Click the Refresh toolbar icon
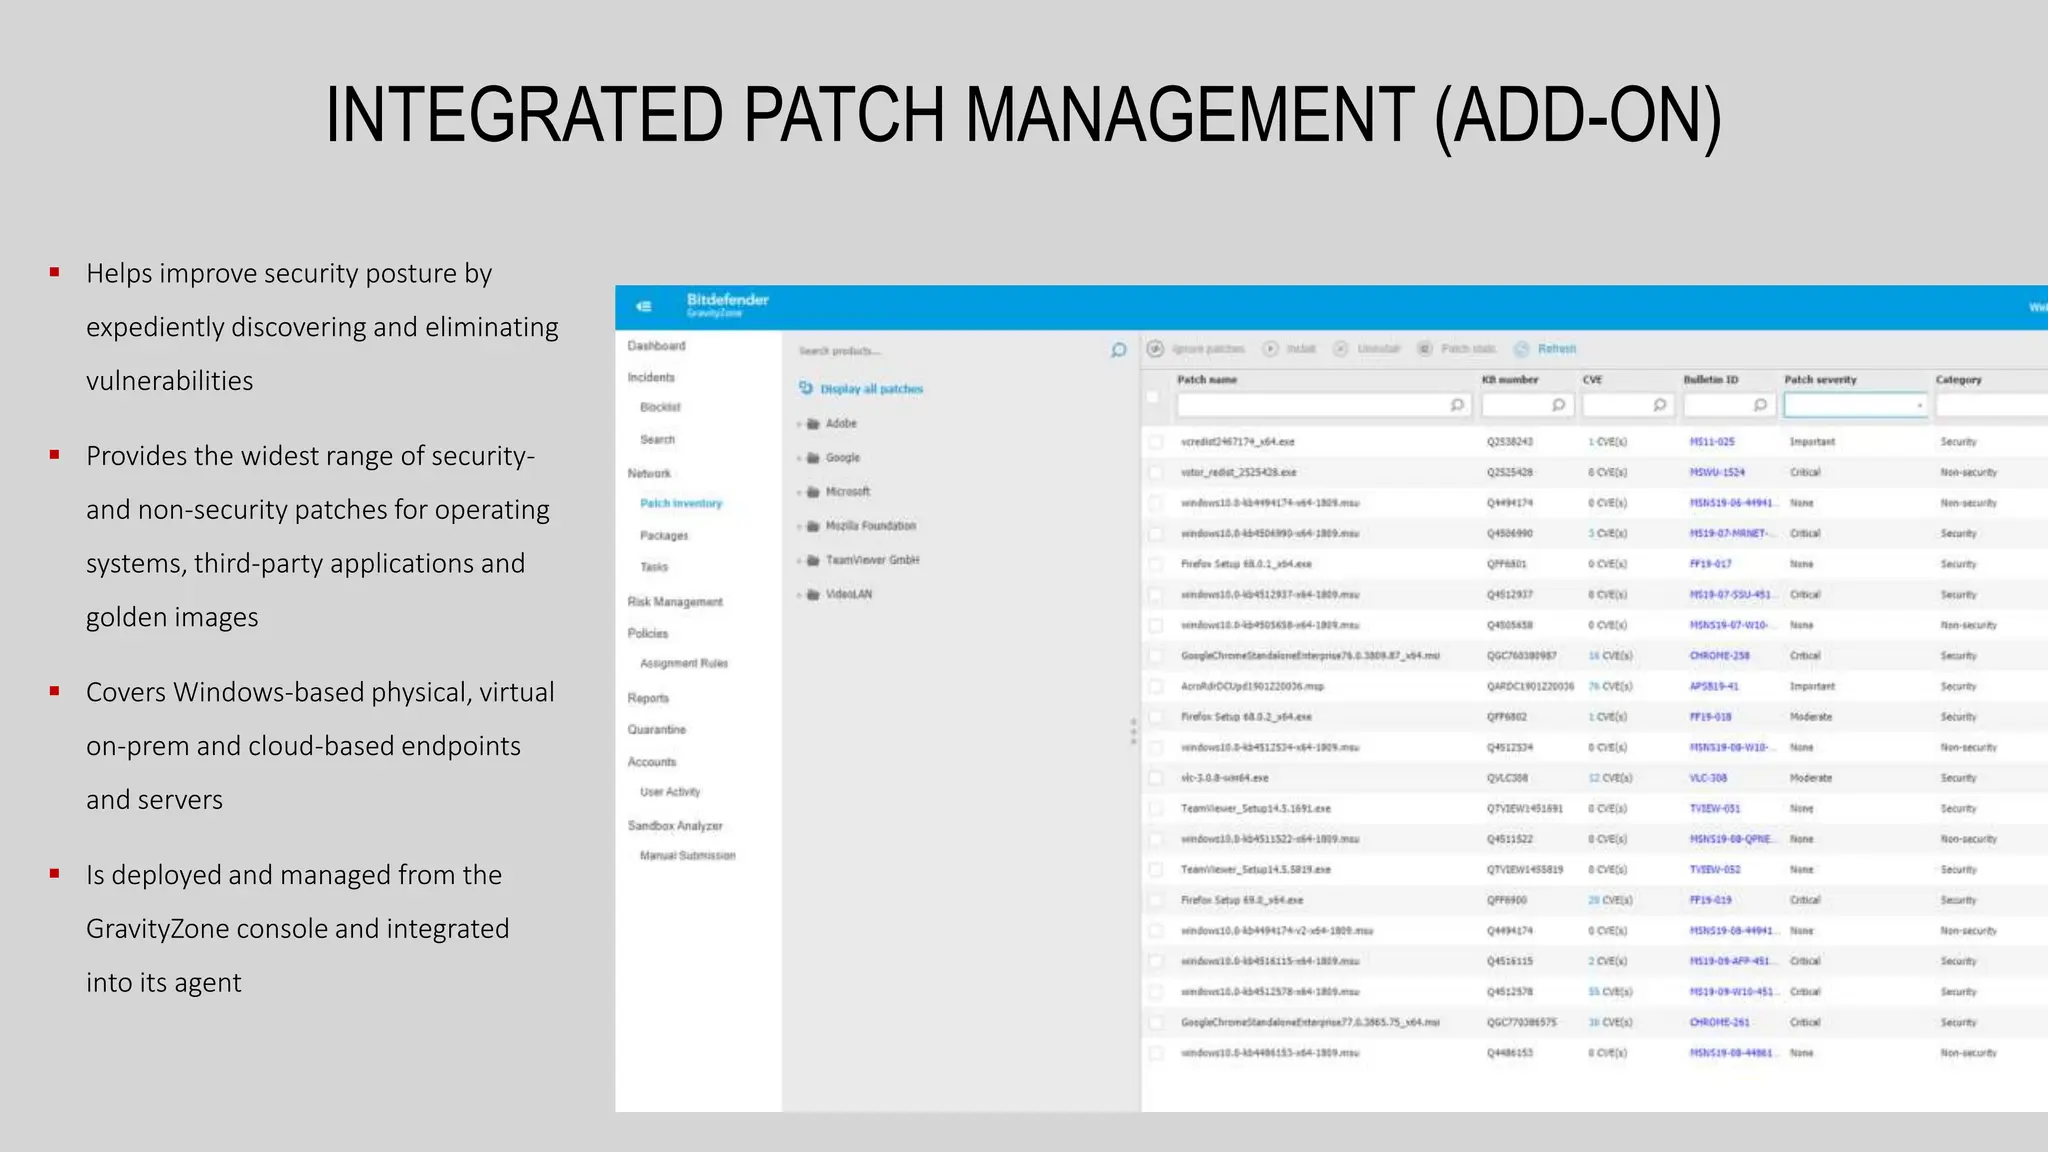This screenshot has height=1152, width=2048. click(1521, 349)
